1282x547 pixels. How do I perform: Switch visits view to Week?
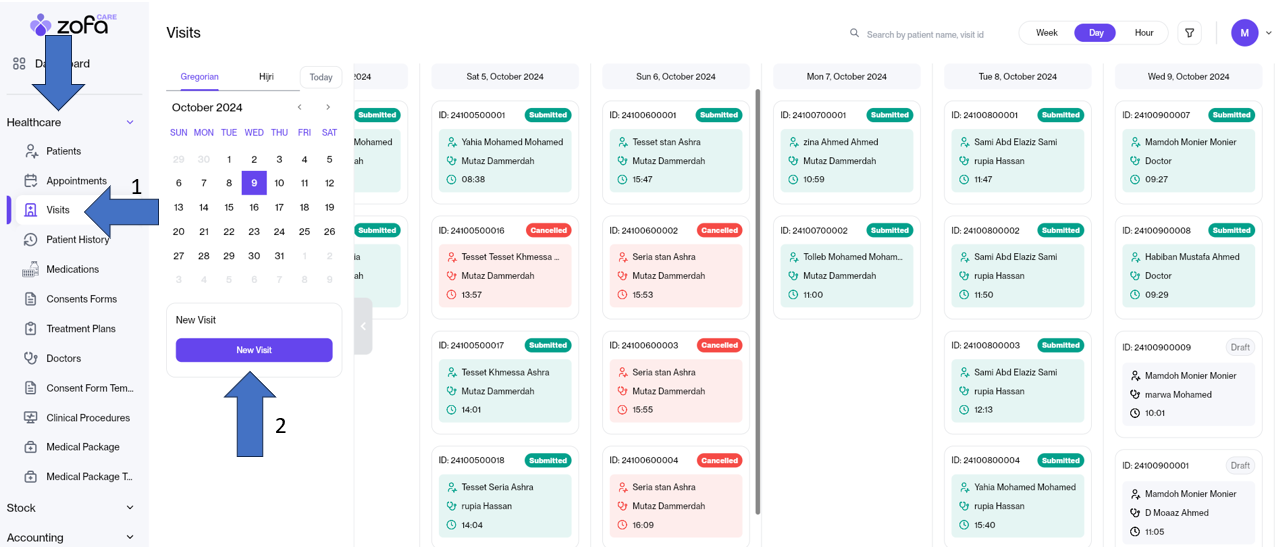point(1046,33)
